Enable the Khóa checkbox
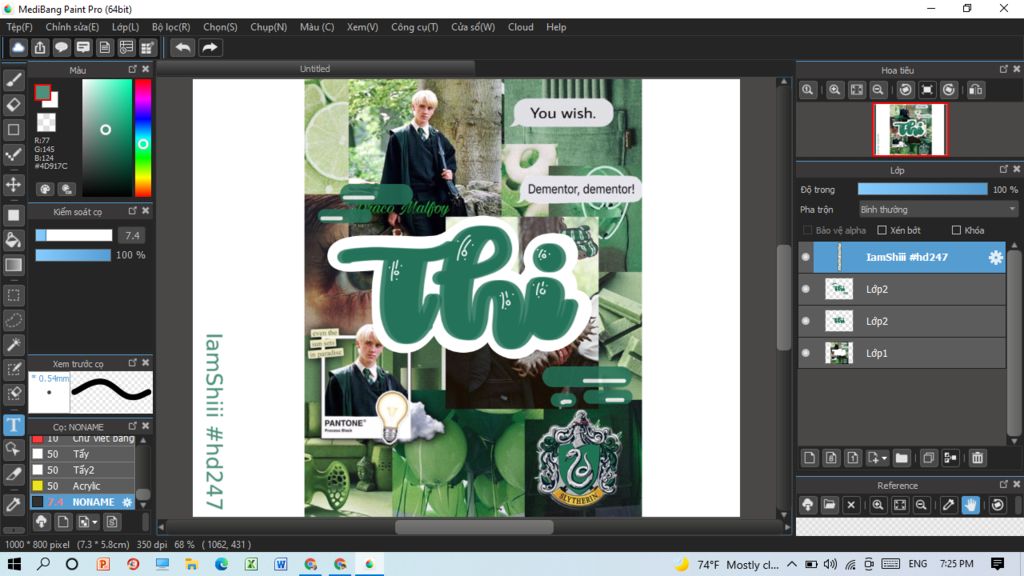 (956, 231)
